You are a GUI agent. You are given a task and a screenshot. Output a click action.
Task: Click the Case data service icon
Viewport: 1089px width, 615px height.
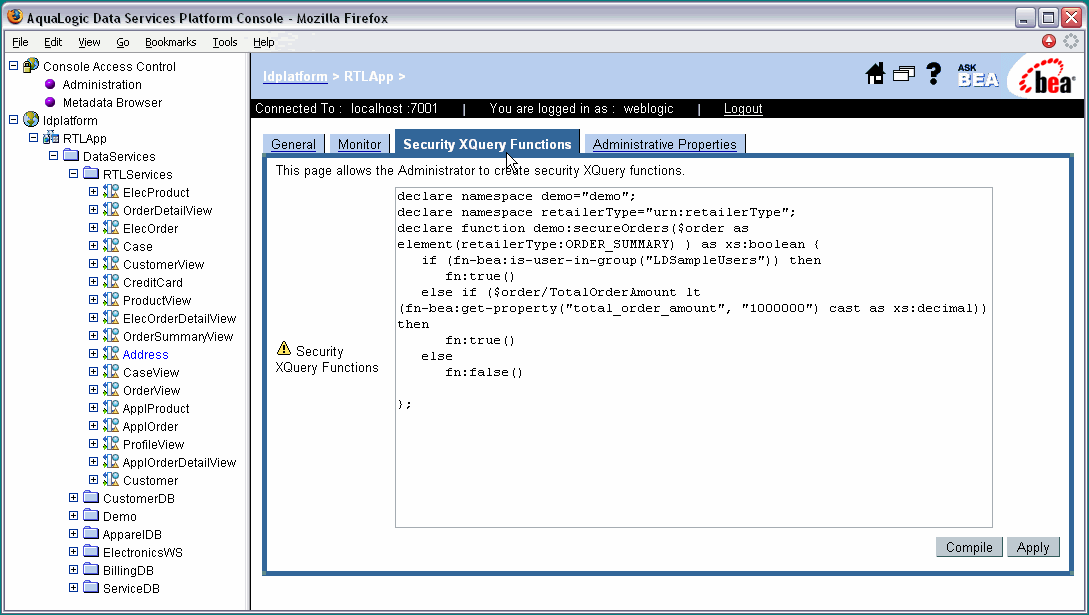point(111,246)
